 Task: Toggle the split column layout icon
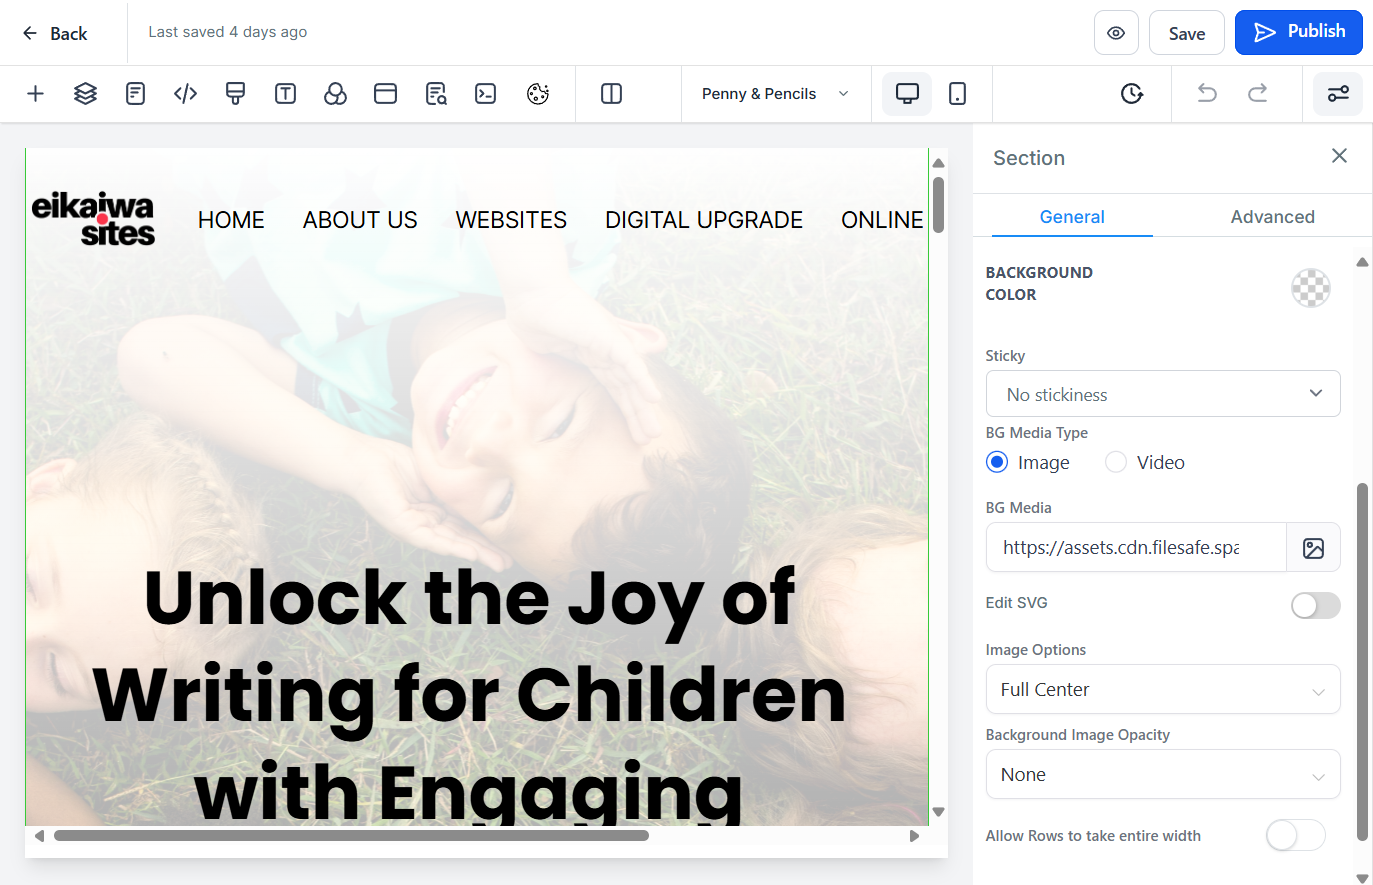pyautogui.click(x=611, y=94)
